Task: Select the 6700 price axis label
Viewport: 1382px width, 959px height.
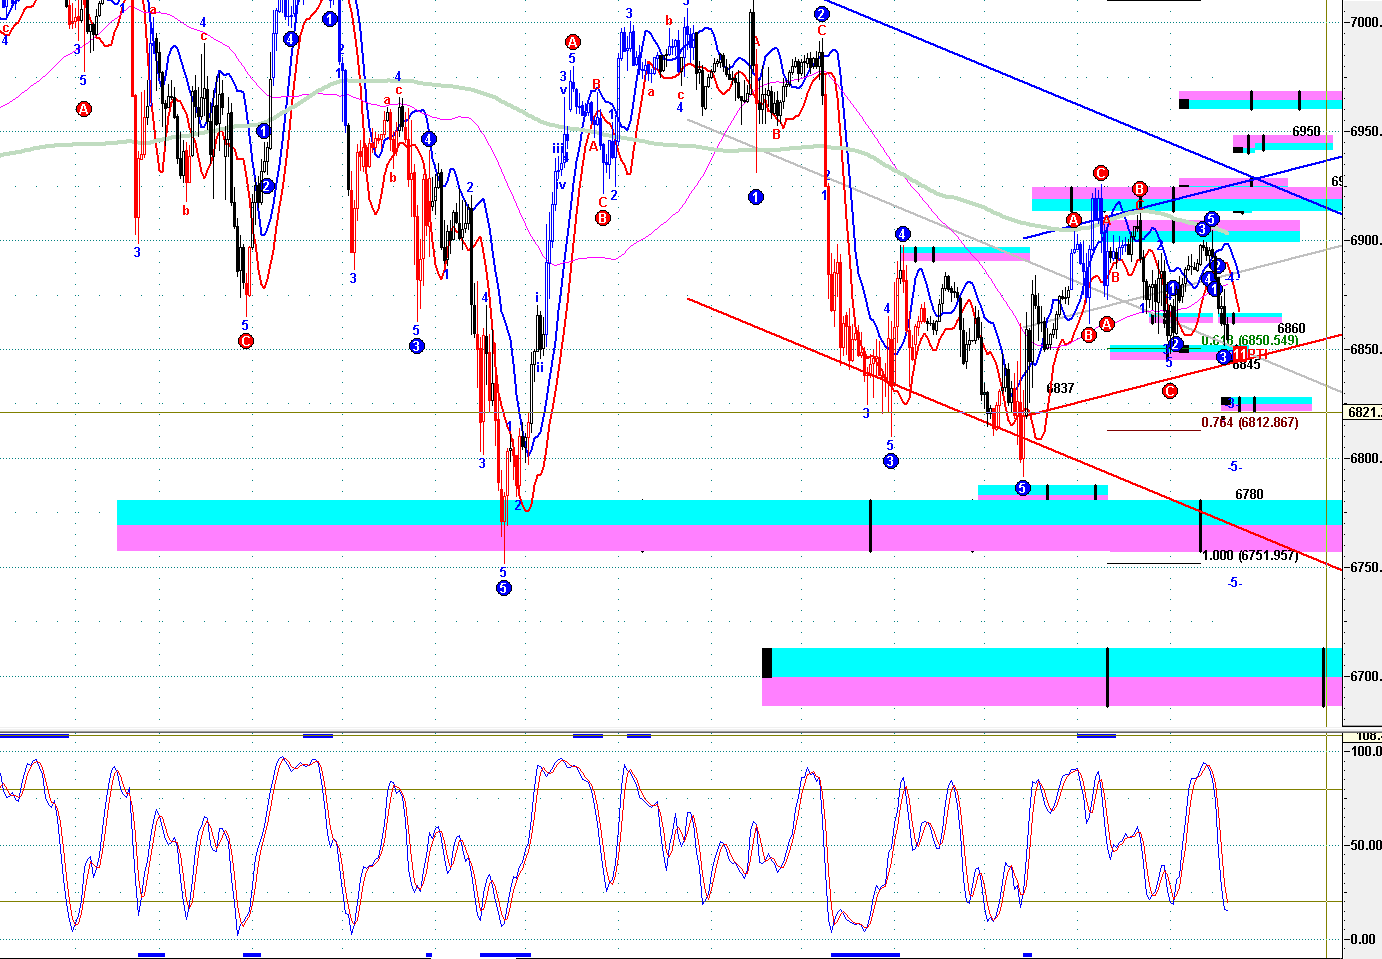Action: click(1364, 676)
